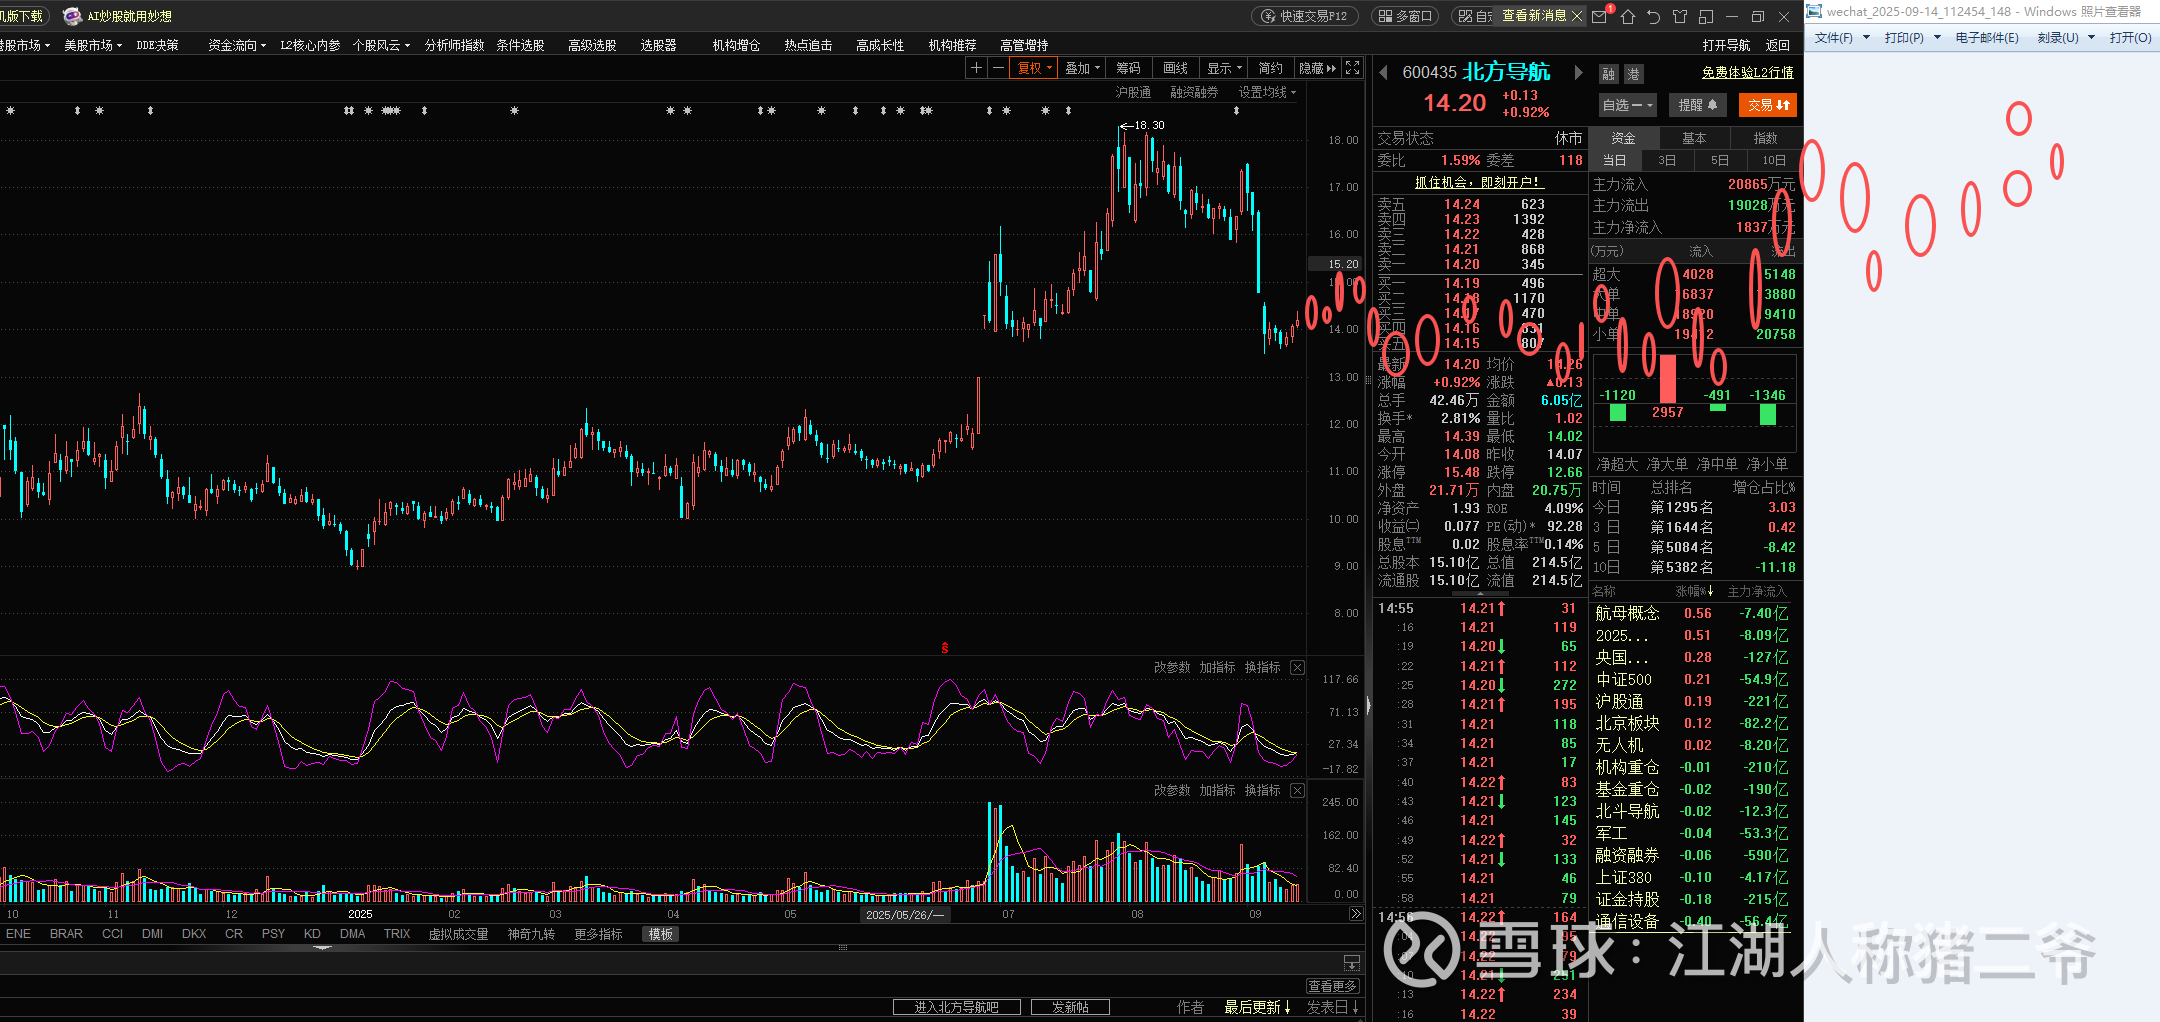This screenshot has height=1022, width=2160.
Task: Go to next stock with right arrow
Action: point(1579,72)
